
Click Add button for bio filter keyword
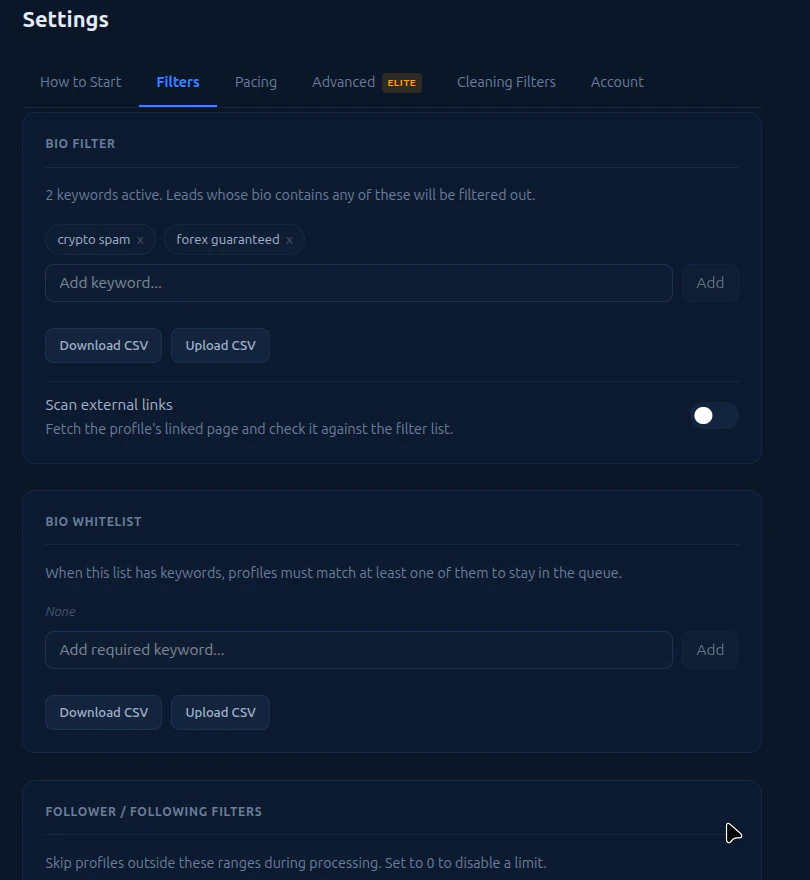(x=710, y=283)
